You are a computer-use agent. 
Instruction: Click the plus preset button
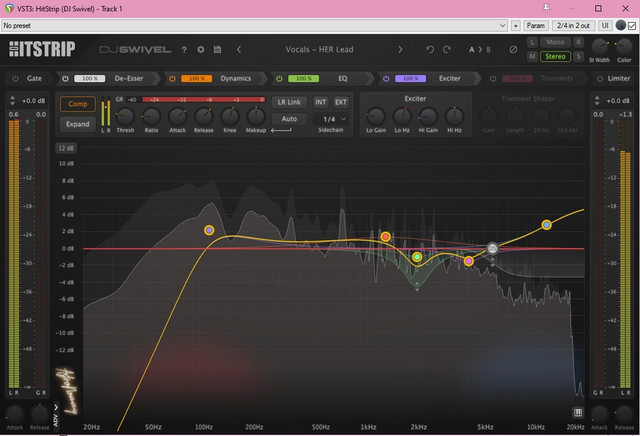click(x=516, y=26)
